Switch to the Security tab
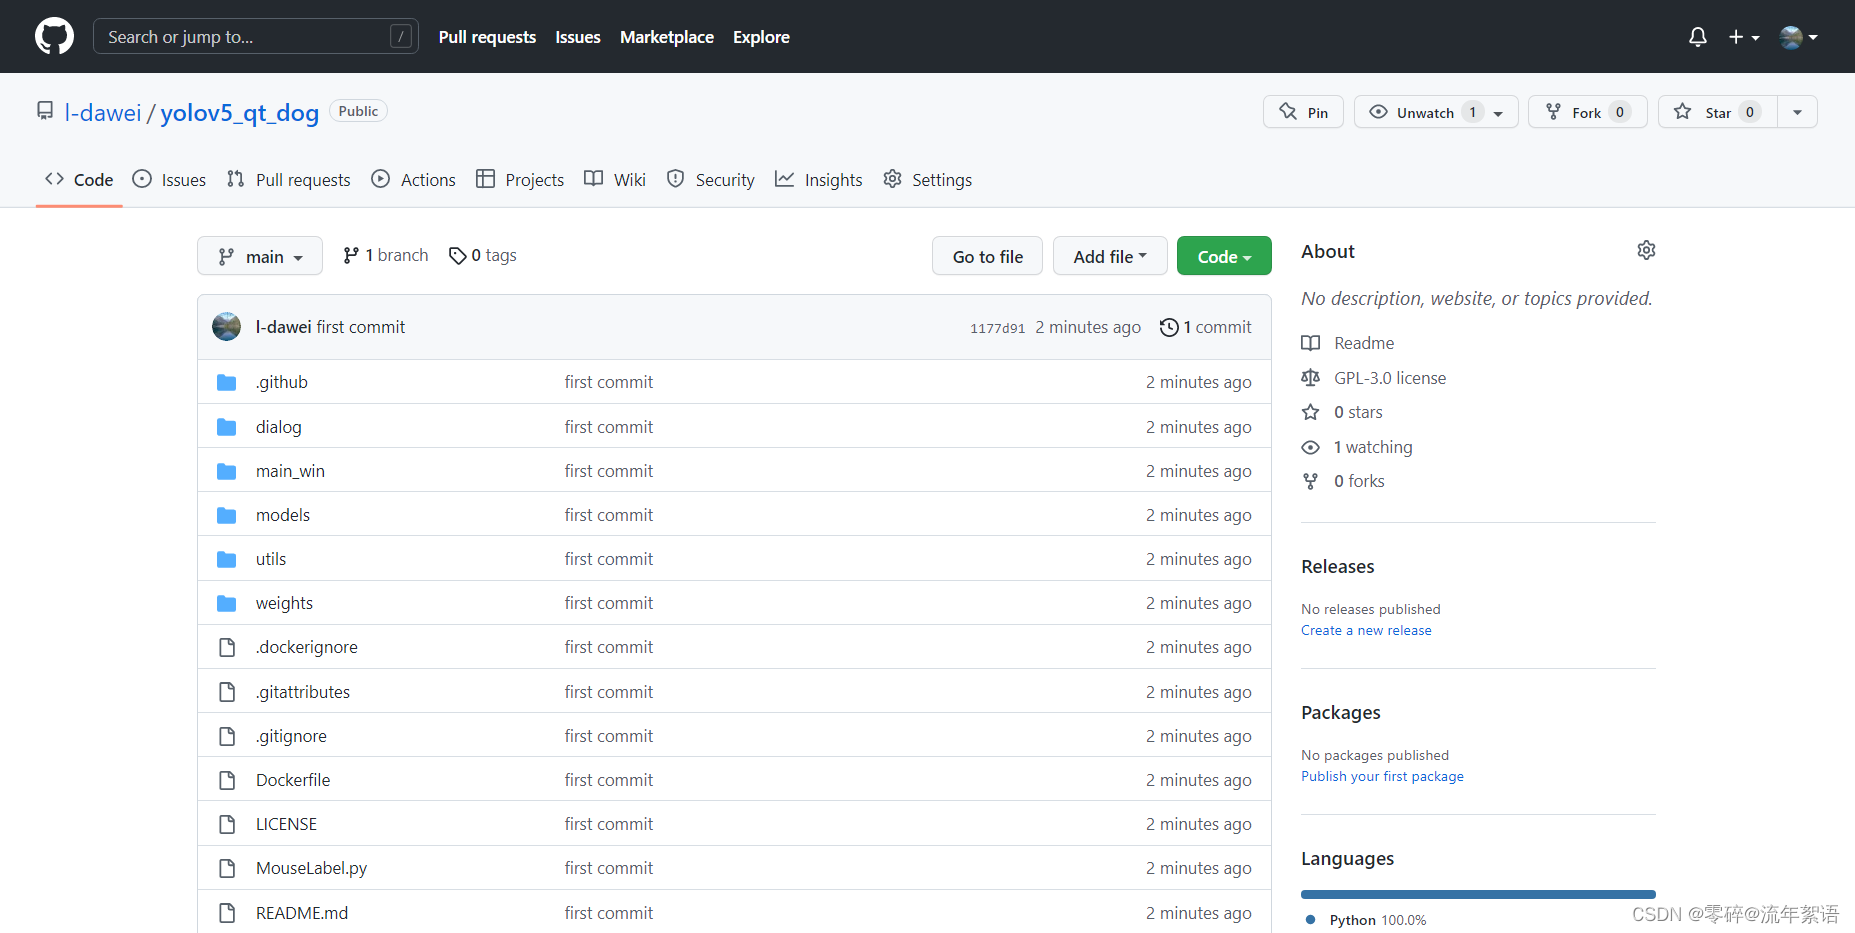 [710, 180]
